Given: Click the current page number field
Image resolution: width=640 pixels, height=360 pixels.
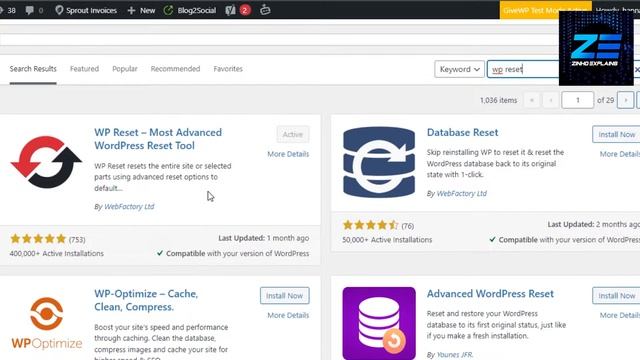Looking at the screenshot, I should [577, 100].
